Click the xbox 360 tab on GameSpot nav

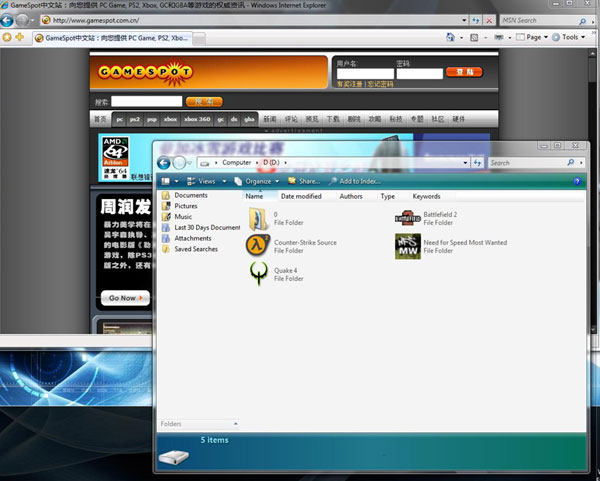click(x=197, y=119)
